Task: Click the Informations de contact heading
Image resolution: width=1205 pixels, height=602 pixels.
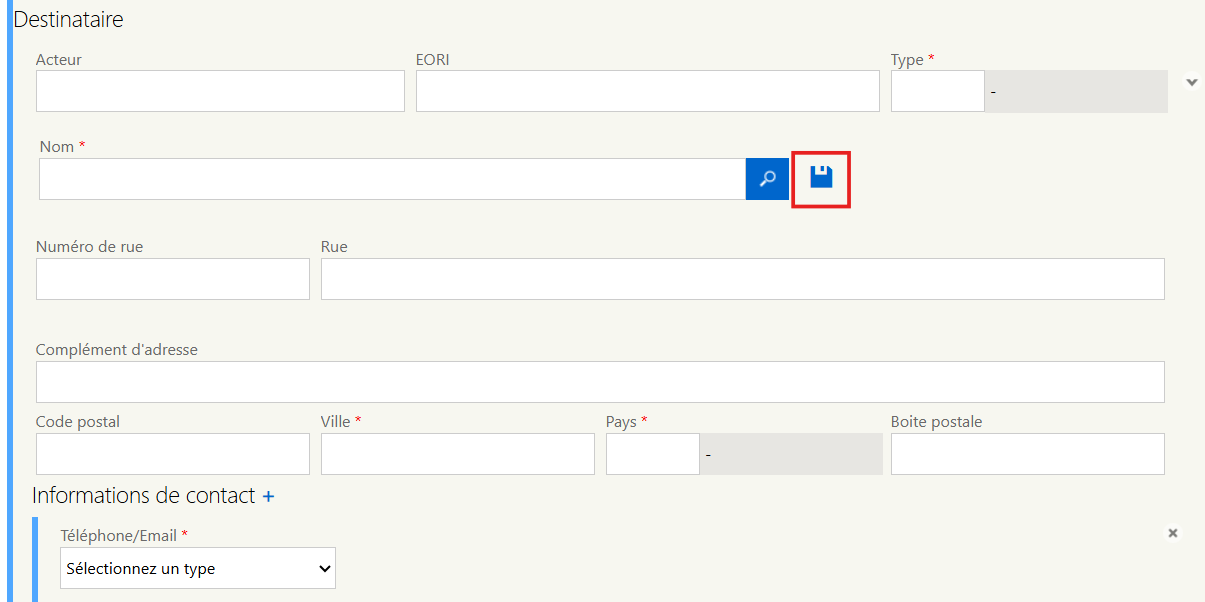Action: (143, 496)
